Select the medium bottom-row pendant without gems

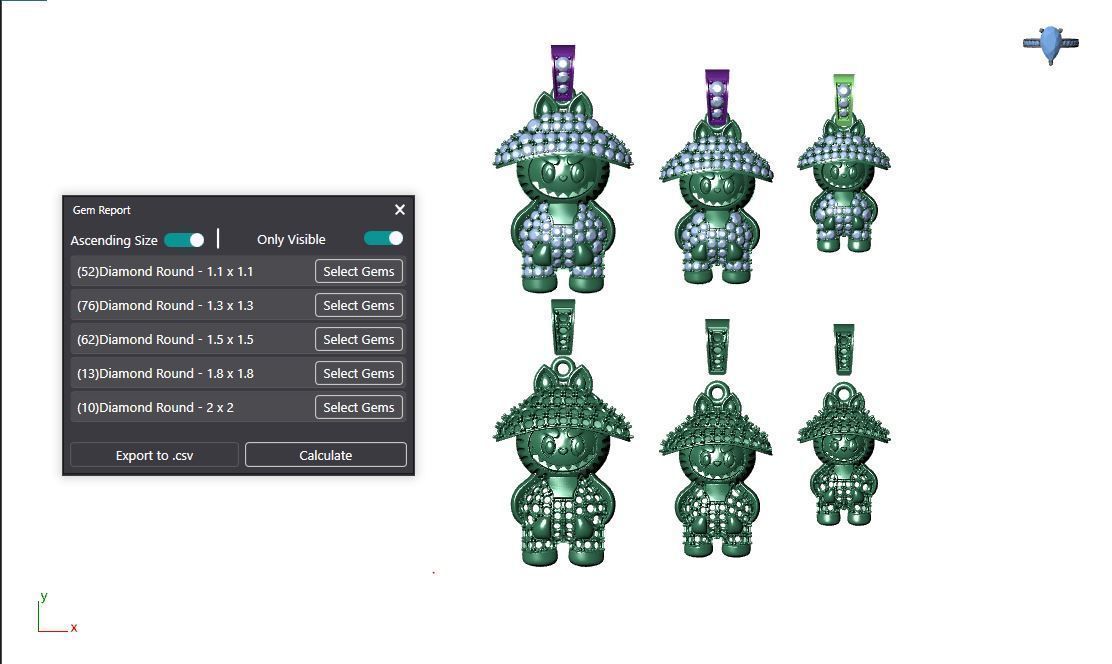[x=716, y=468]
